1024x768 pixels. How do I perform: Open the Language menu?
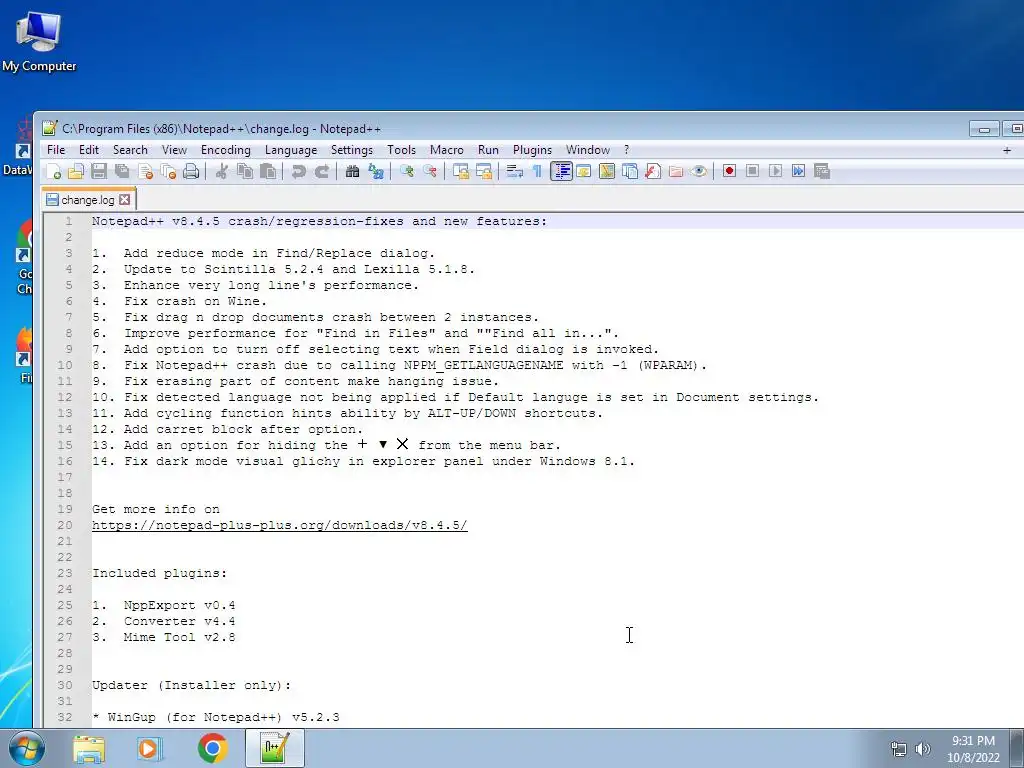click(x=291, y=150)
